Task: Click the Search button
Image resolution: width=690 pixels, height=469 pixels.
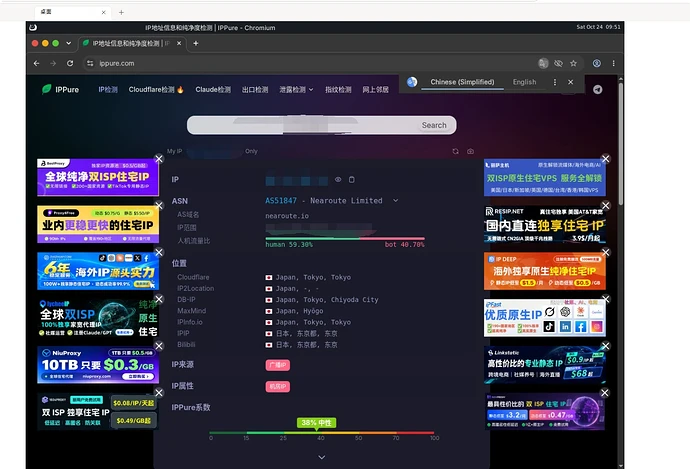Action: (x=434, y=125)
